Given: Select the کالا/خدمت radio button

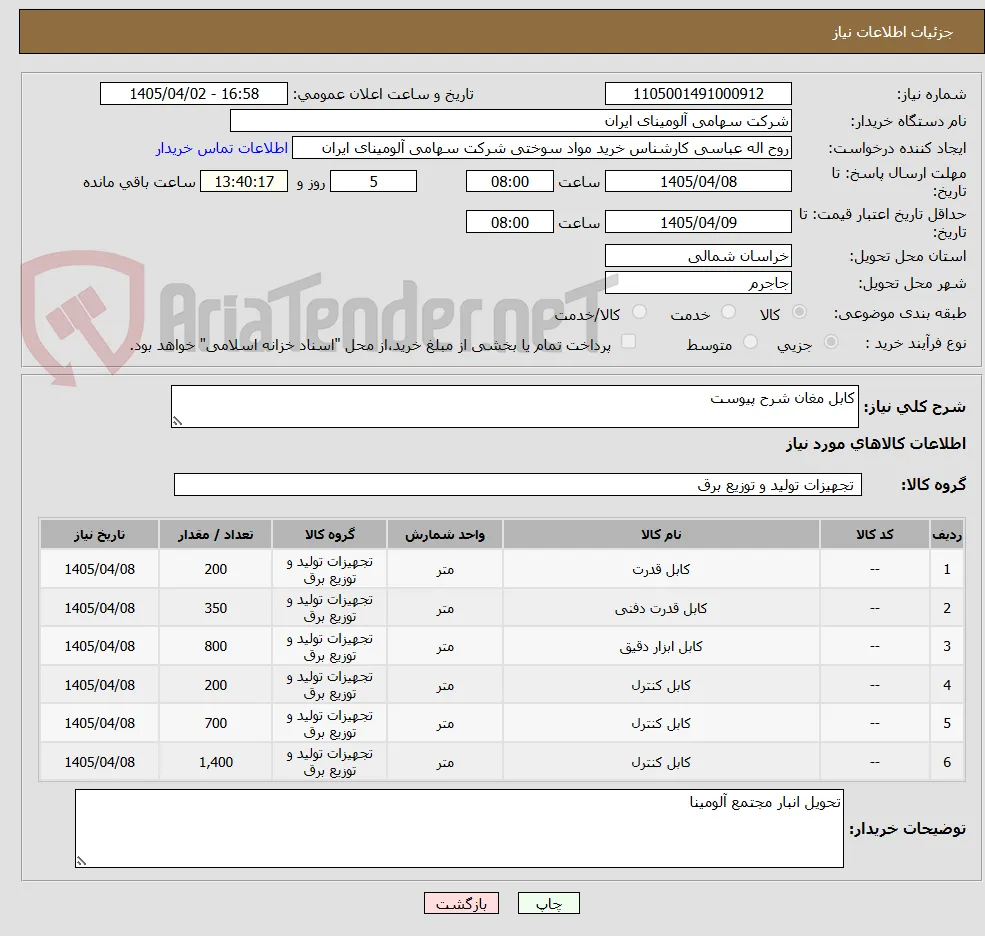Looking at the screenshot, I should click(x=639, y=312).
